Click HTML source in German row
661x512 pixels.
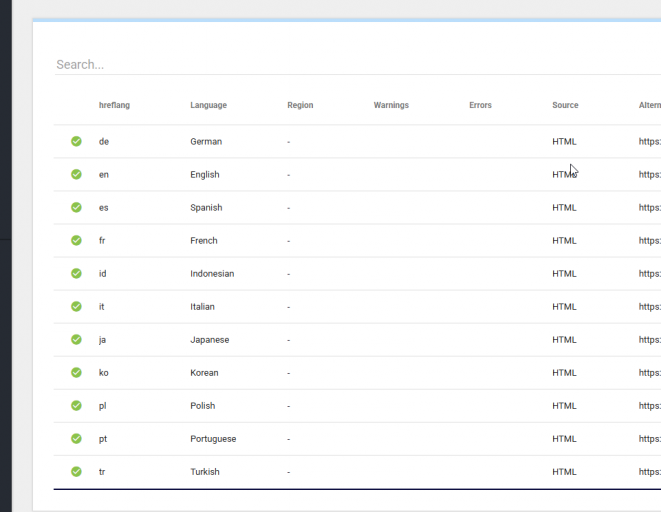(564, 142)
